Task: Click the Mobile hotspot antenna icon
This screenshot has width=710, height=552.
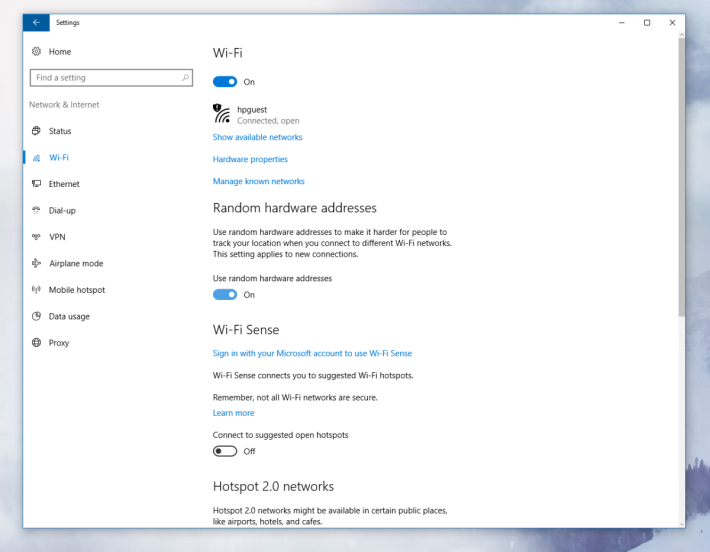Action: coord(36,289)
